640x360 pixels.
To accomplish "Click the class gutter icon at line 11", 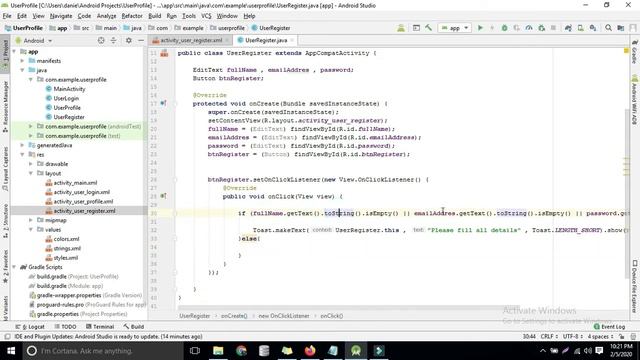I will [x=164, y=53].
